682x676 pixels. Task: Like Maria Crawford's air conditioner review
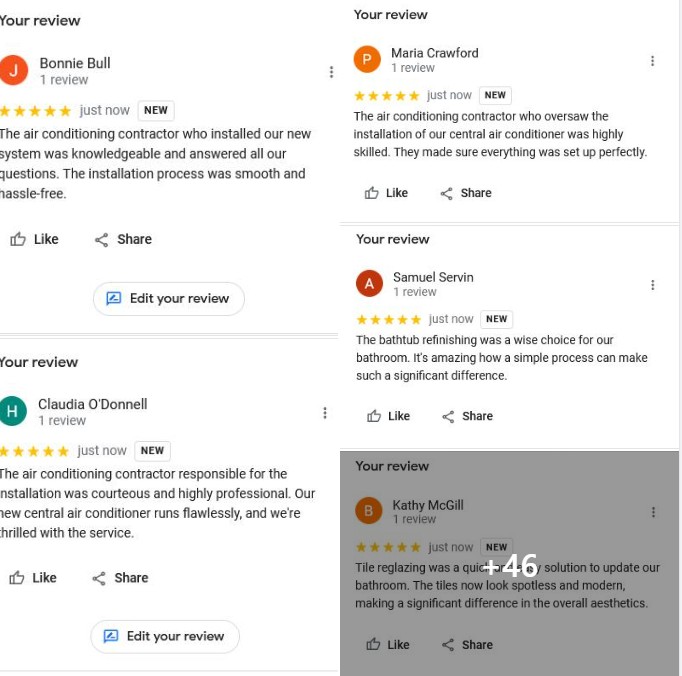(386, 193)
